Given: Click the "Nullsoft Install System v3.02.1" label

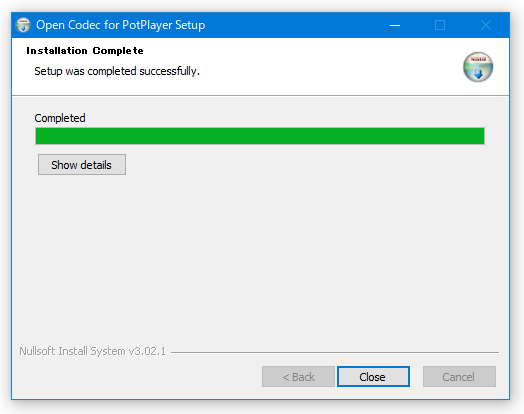Looking at the screenshot, I should click(x=93, y=351).
